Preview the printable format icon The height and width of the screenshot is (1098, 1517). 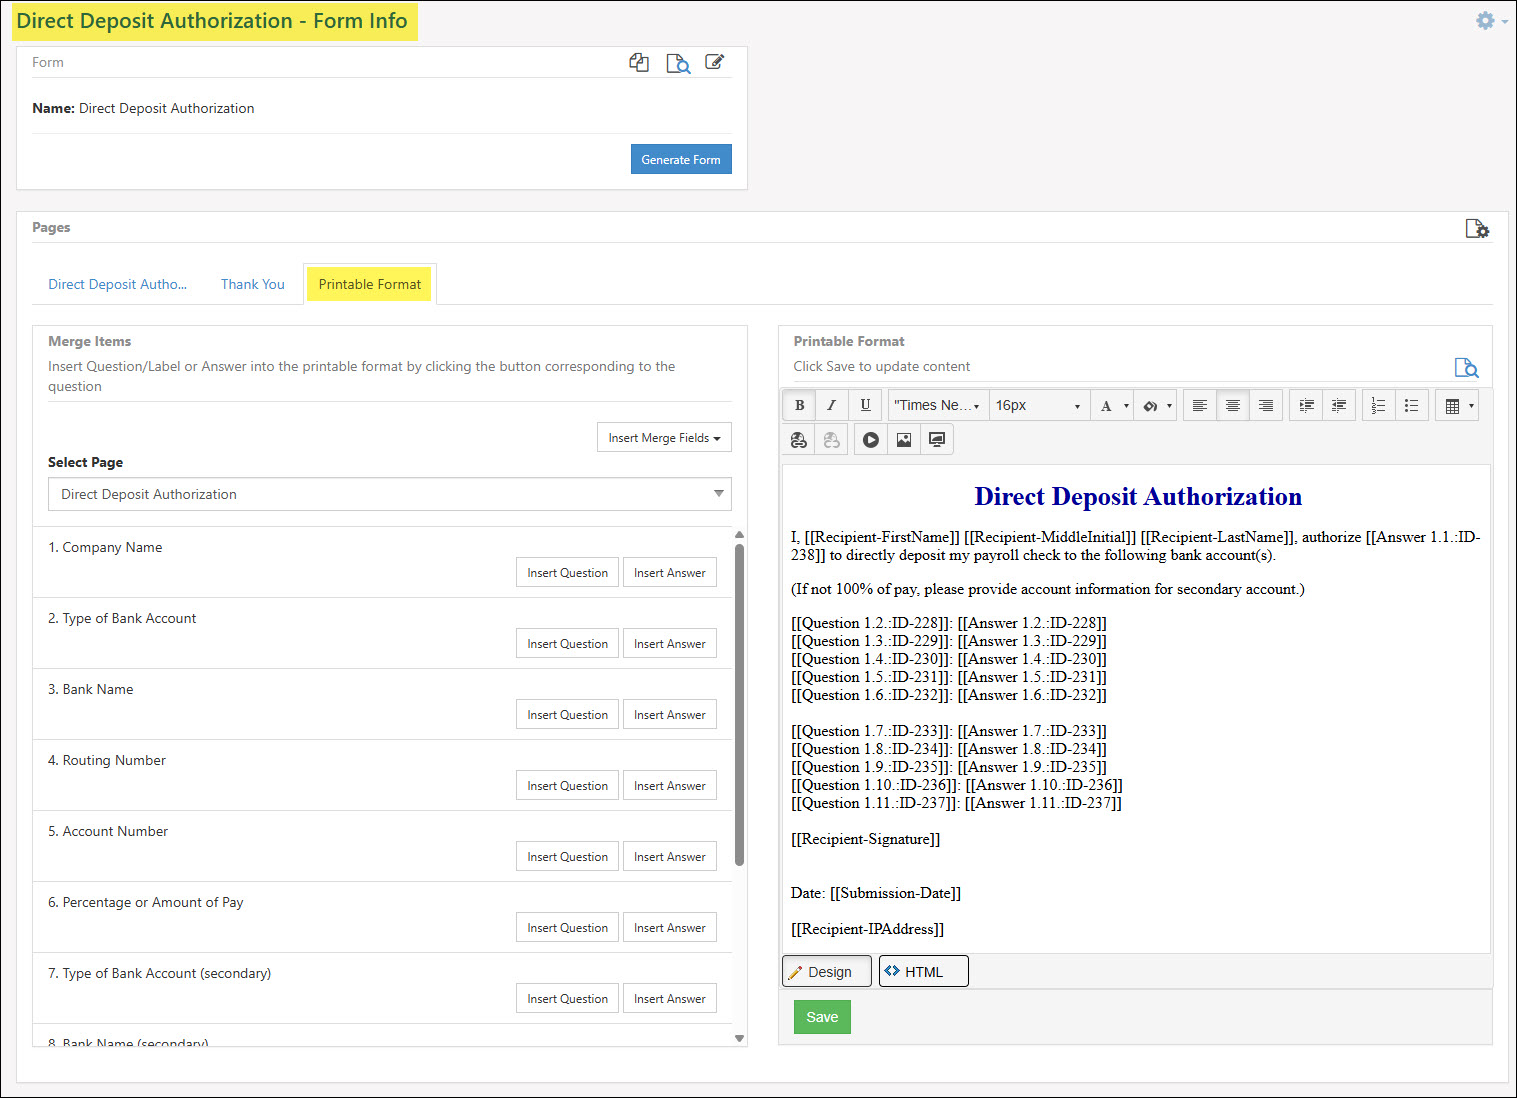click(1466, 368)
